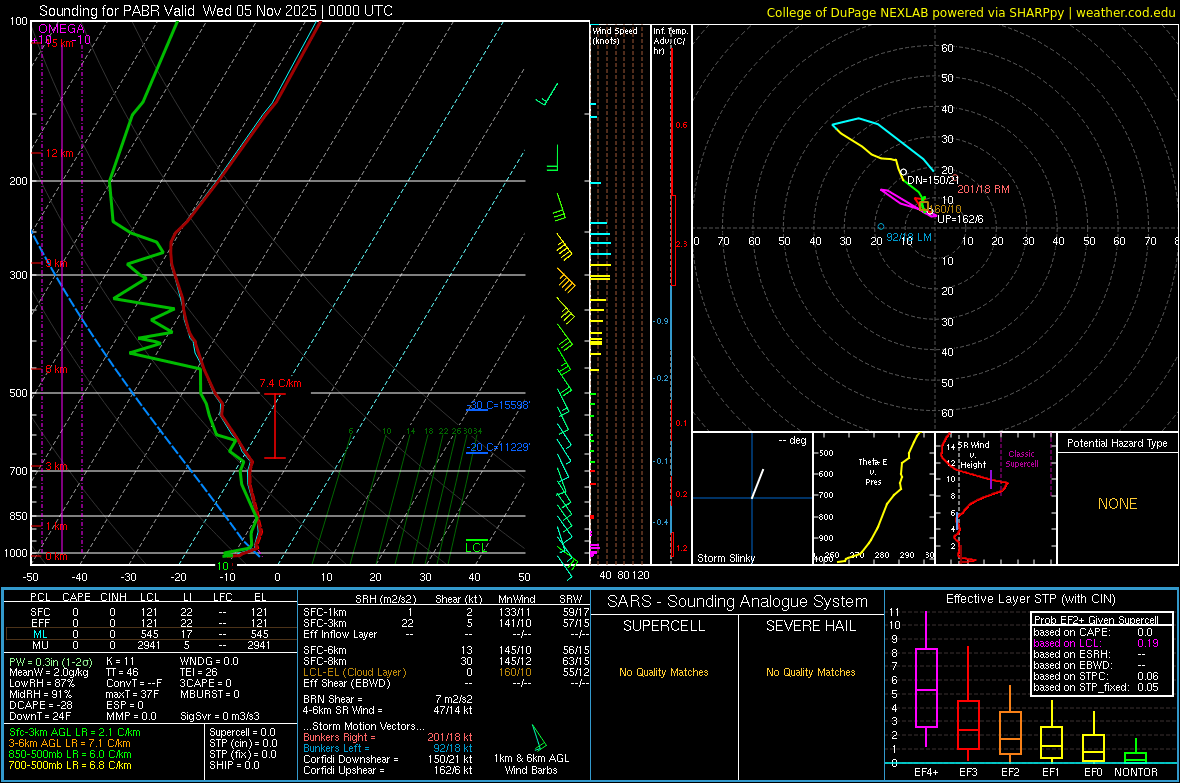The width and height of the screenshot is (1180, 783).
Task: Click the 'TEI = 26' value
Action: (x=199, y=672)
